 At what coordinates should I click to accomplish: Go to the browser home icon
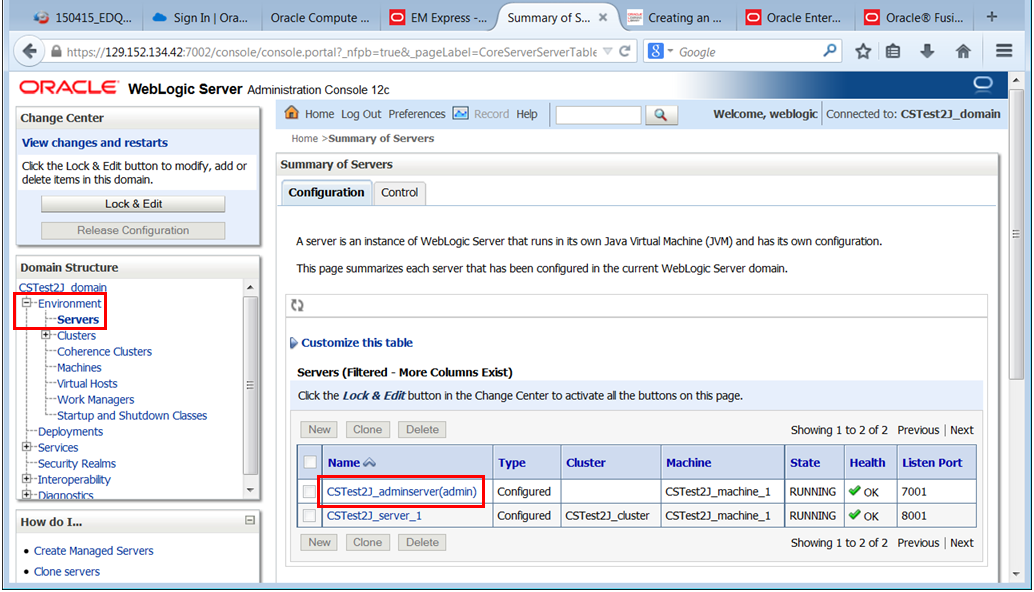(x=963, y=51)
